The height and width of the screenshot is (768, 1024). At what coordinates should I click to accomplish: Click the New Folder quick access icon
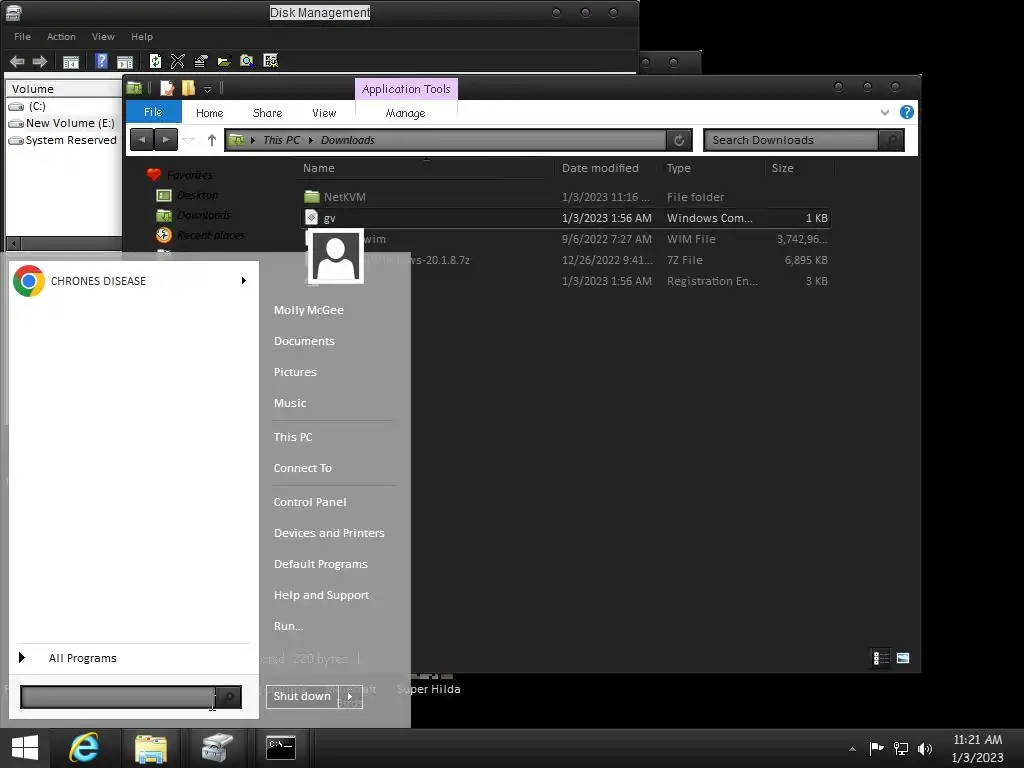[x=189, y=88]
